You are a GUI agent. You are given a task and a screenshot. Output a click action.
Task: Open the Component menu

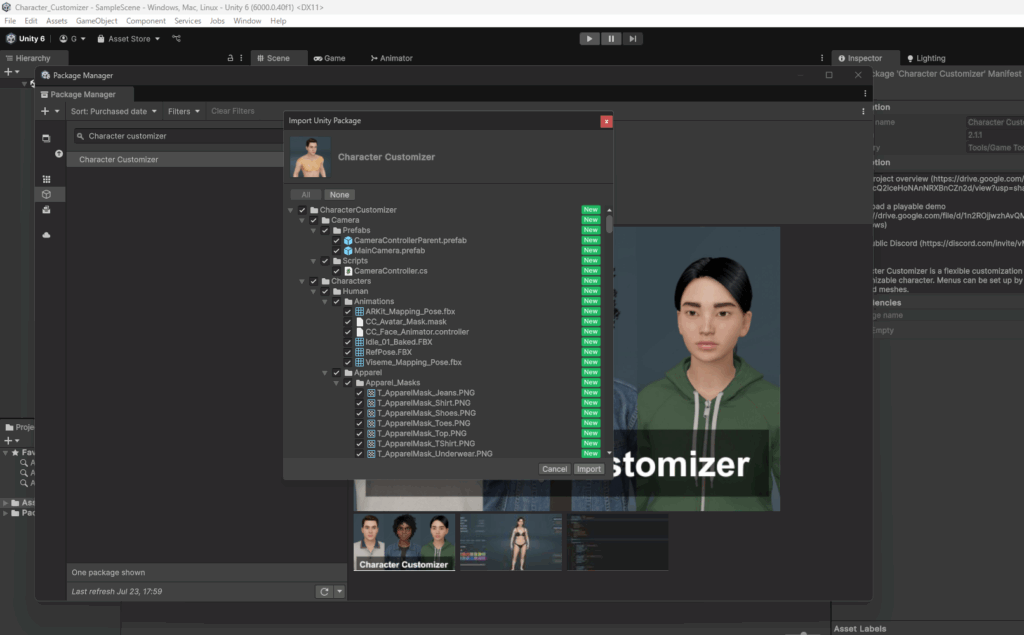tap(146, 21)
